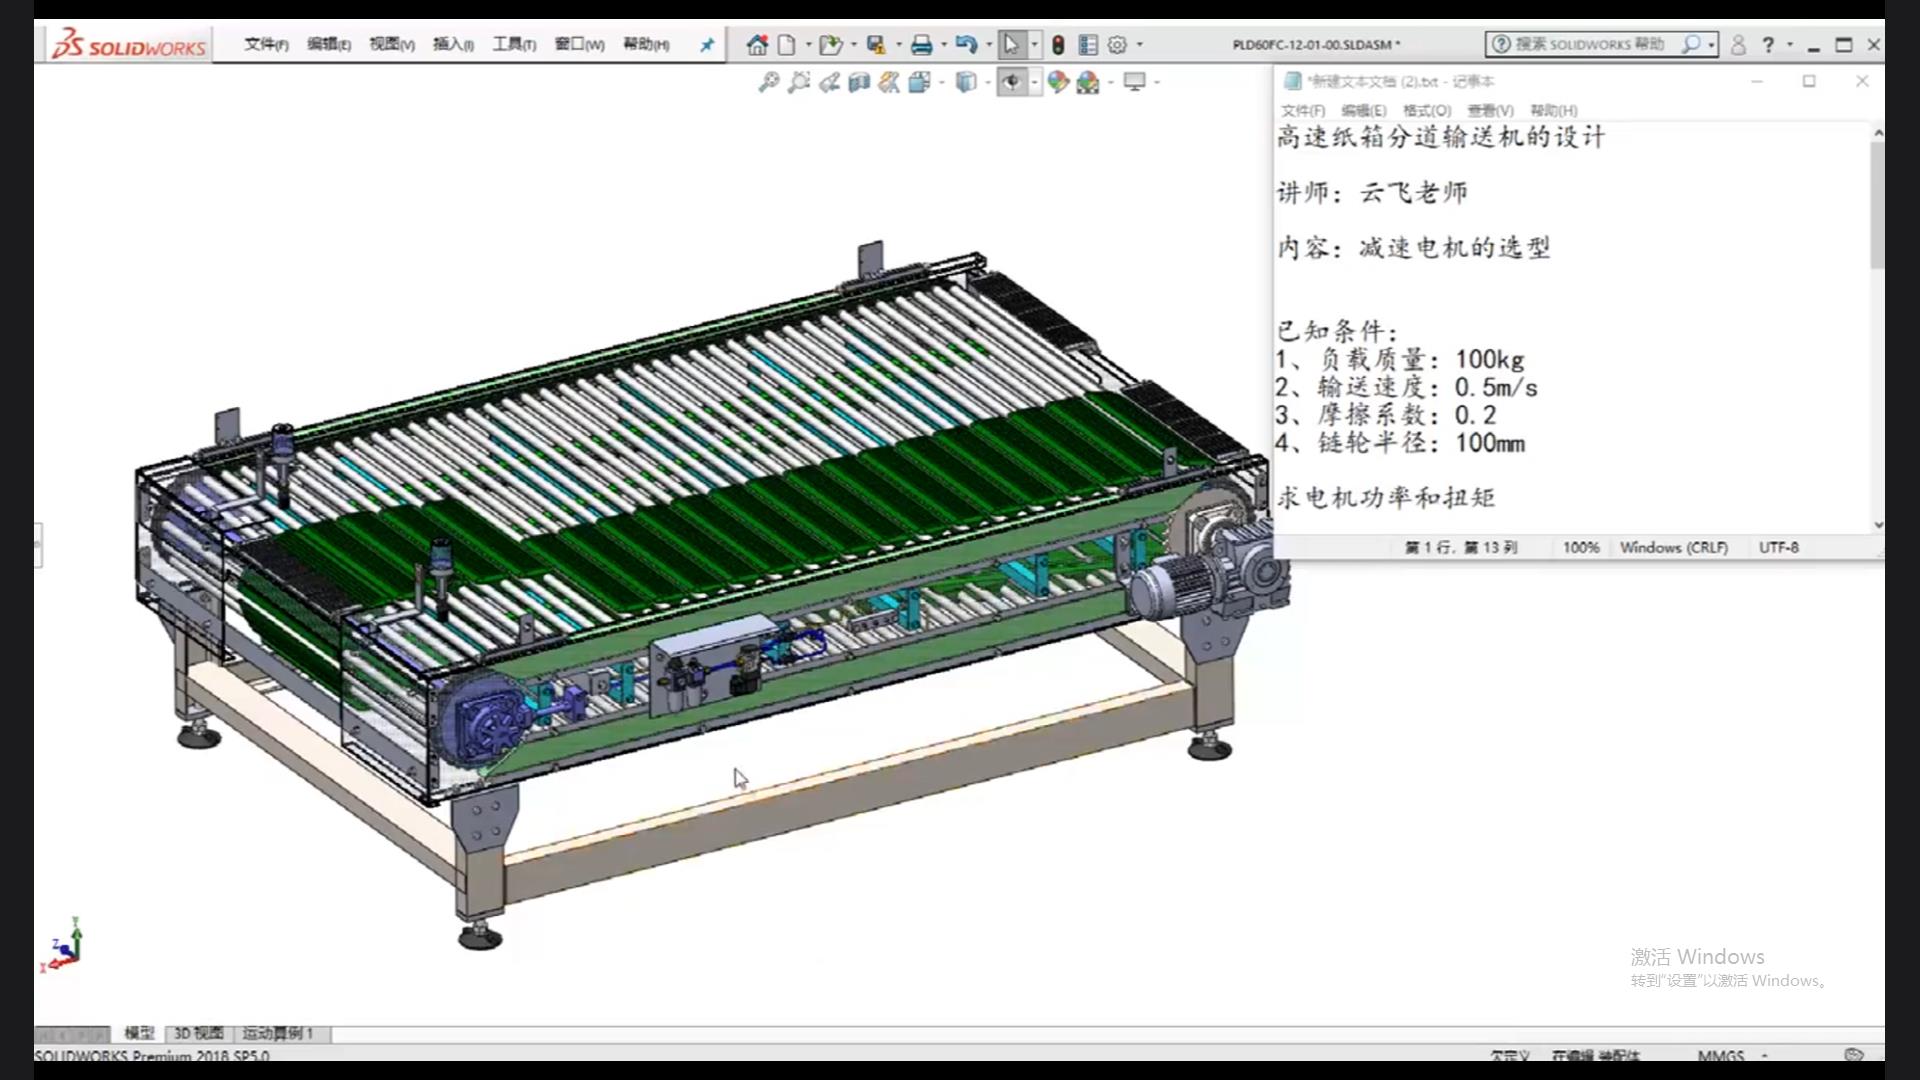Click the 求电机功率和扭矩 line in Notepad
The image size is (1920, 1080).
(x=1386, y=497)
